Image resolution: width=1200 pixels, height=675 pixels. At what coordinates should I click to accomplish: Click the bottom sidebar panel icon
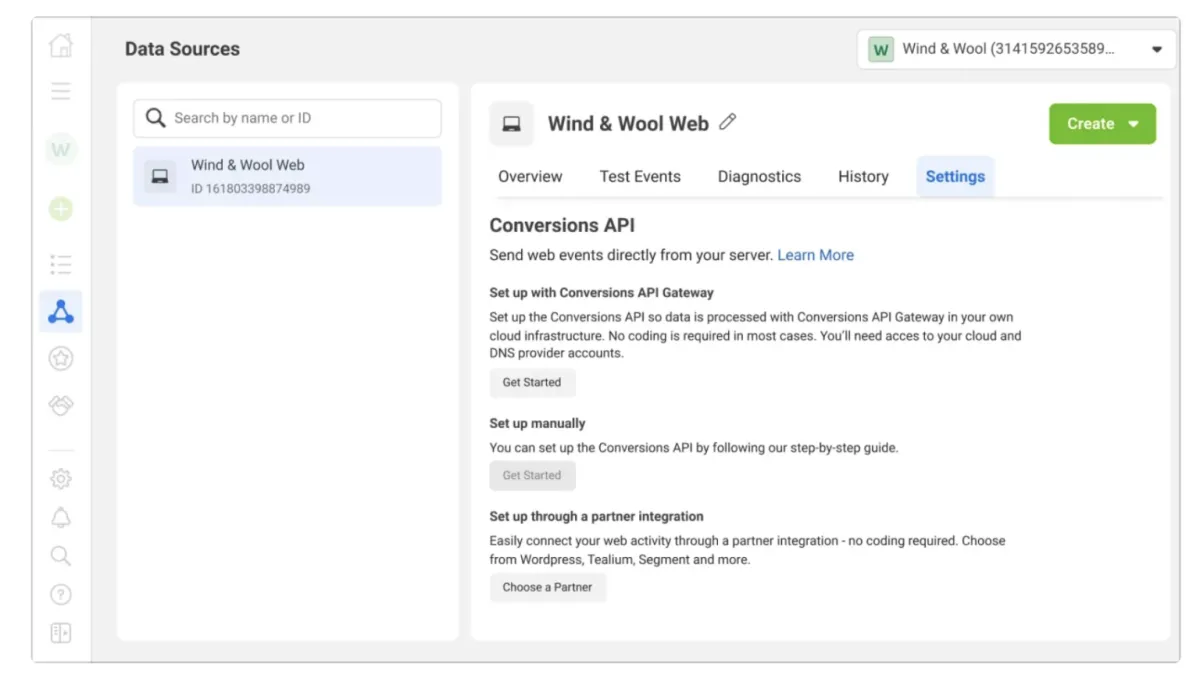tap(61, 633)
